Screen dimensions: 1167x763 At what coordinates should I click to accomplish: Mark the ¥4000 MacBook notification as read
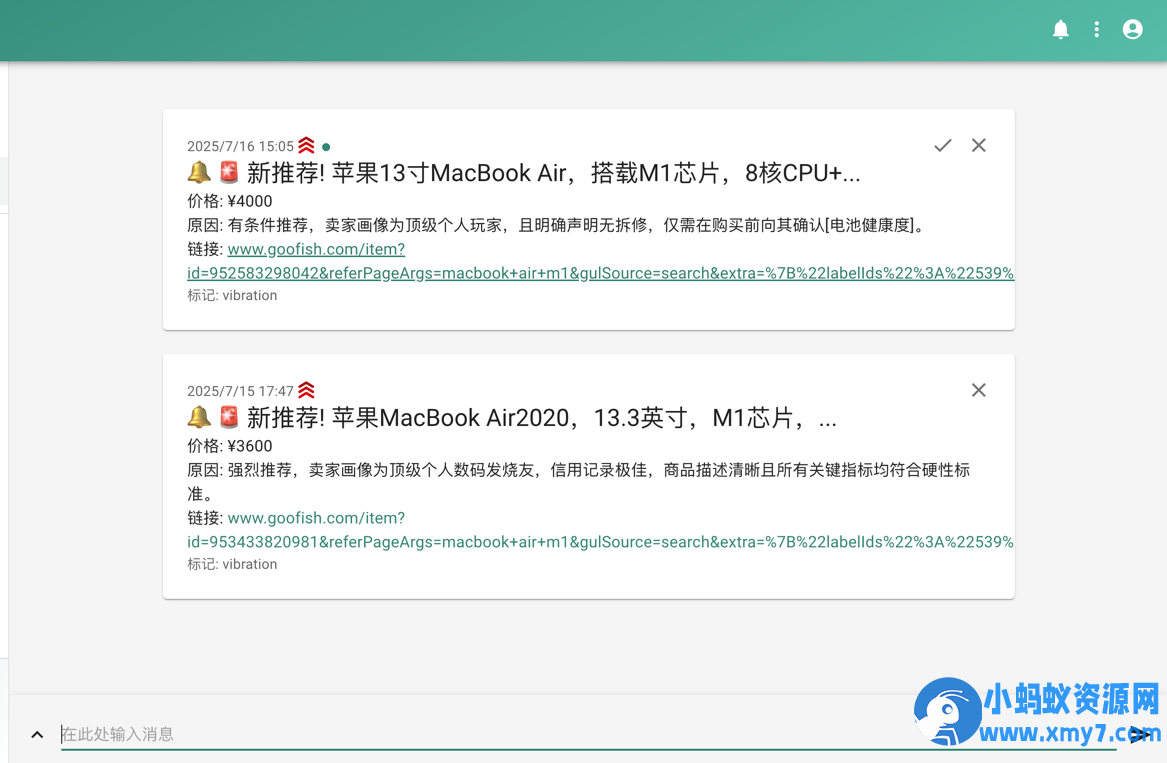coord(943,145)
